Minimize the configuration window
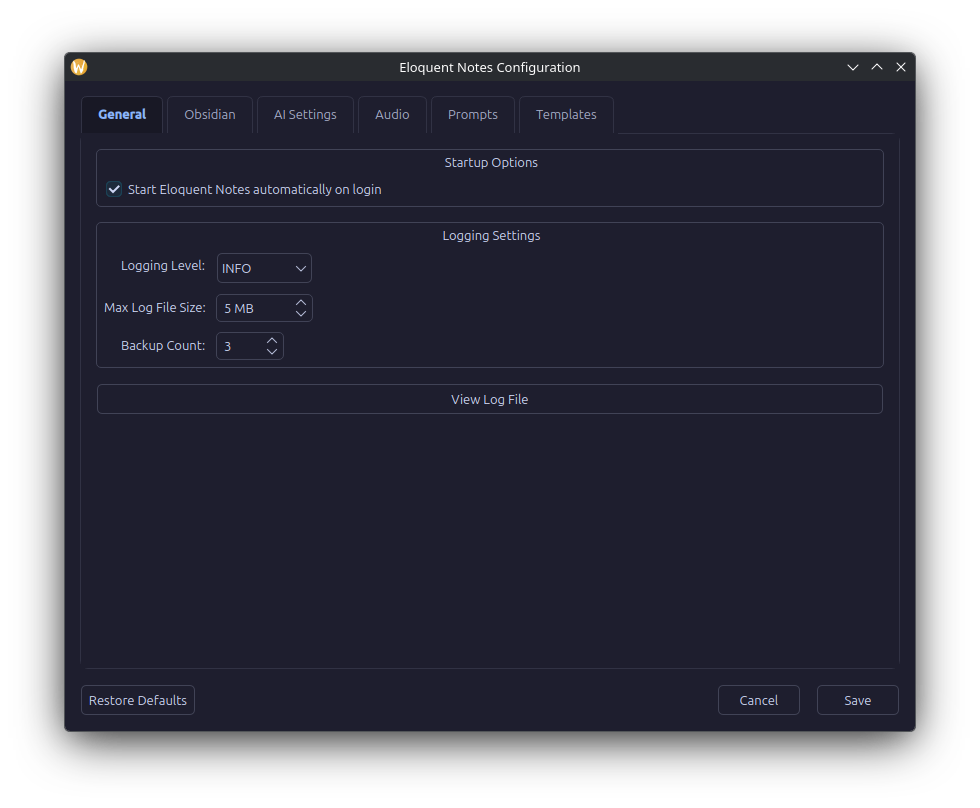Image resolution: width=980 pixels, height=808 pixels. point(852,67)
